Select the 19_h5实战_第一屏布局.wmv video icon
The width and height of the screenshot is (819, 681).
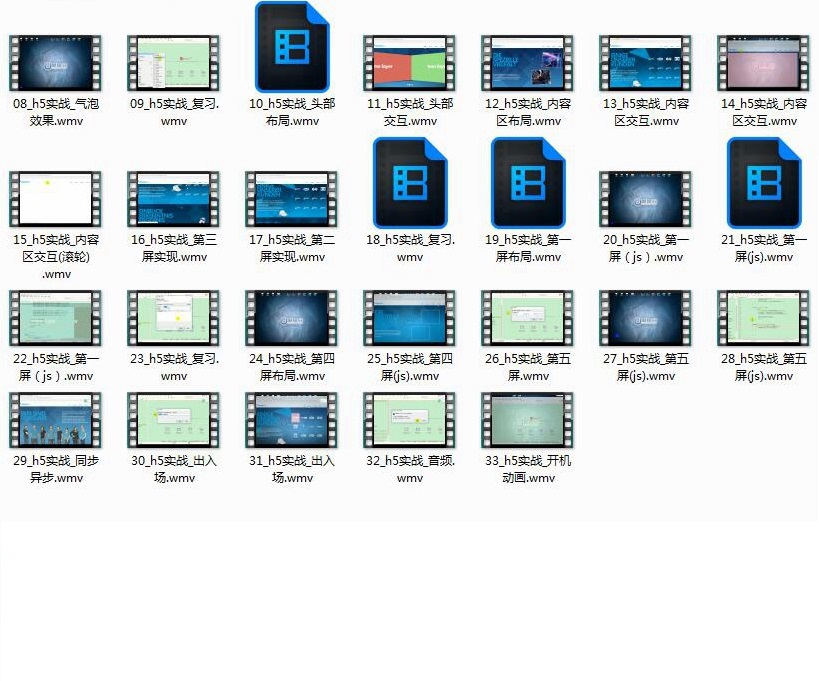tap(527, 183)
